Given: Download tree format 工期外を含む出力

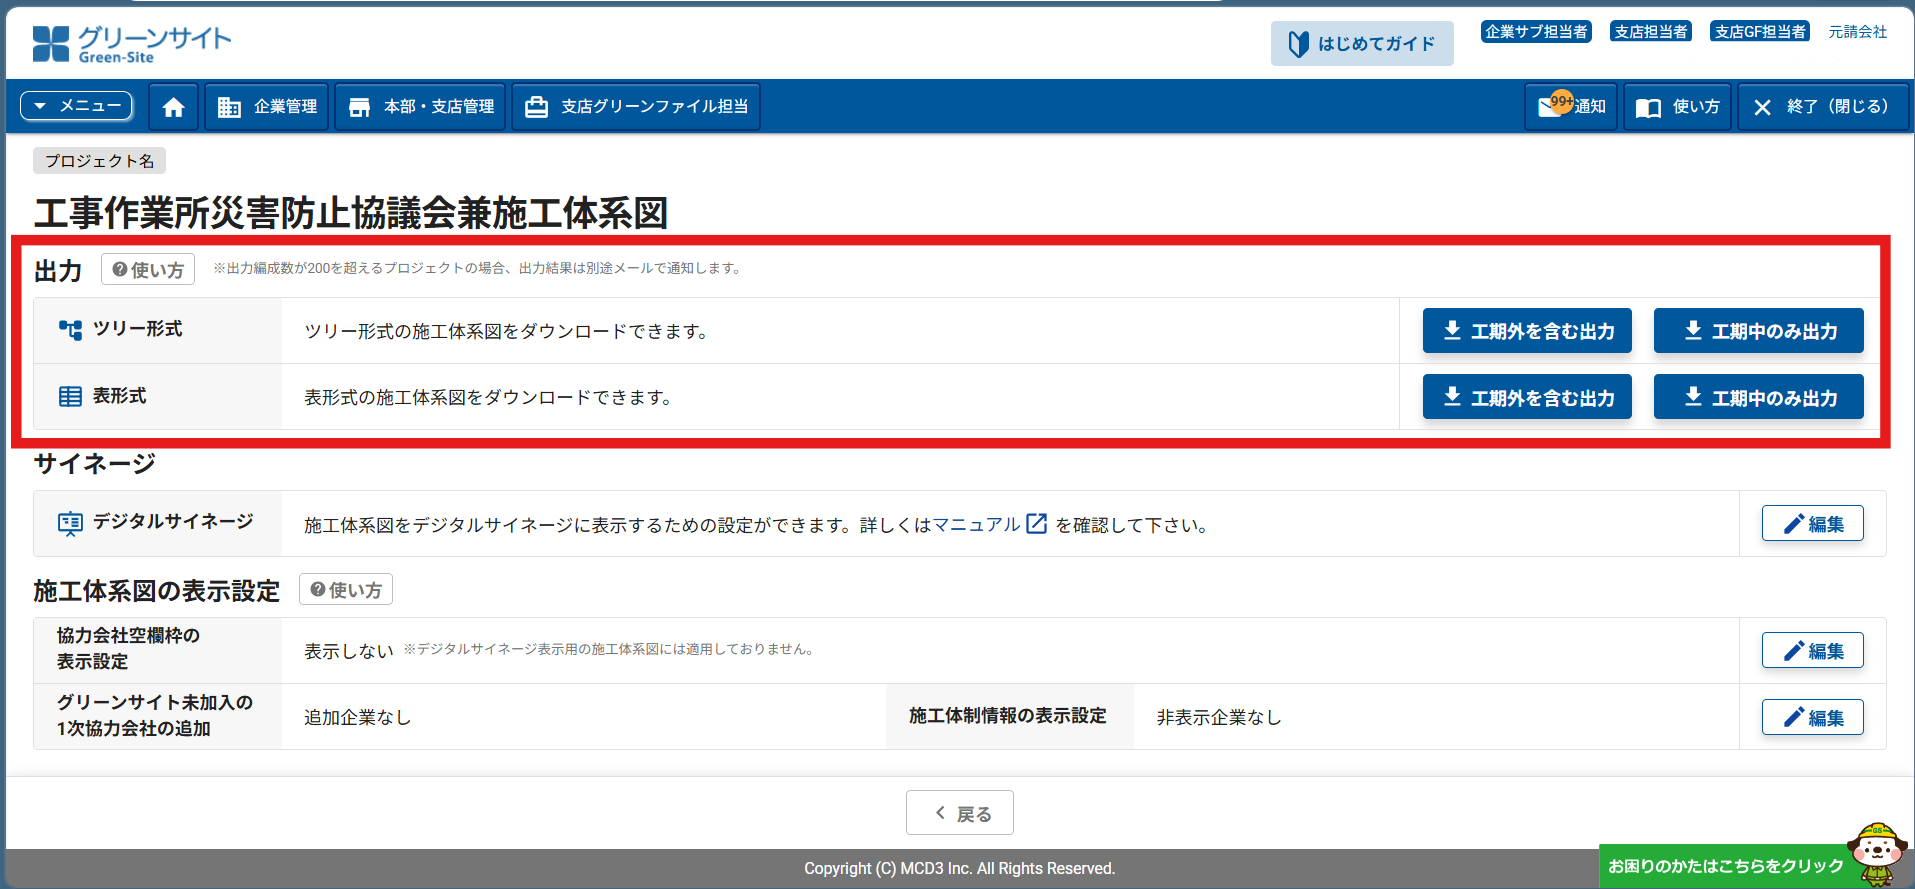Looking at the screenshot, I should pos(1527,331).
